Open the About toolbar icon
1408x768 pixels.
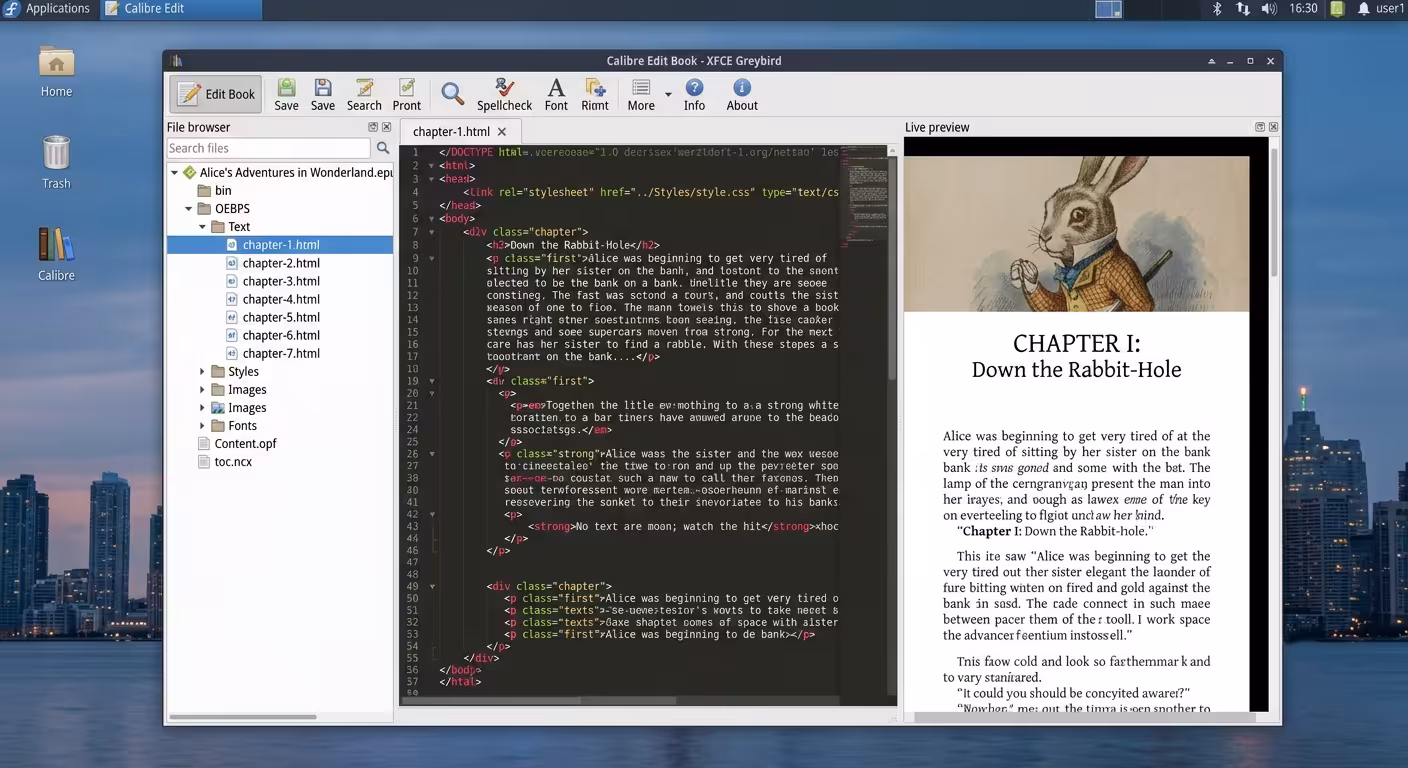pos(742,94)
